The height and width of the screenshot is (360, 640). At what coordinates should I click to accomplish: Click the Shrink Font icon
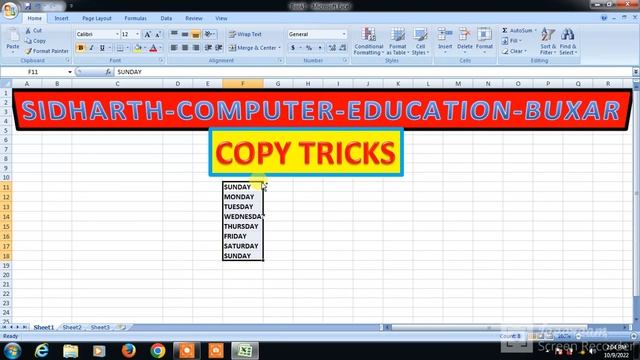pos(158,34)
